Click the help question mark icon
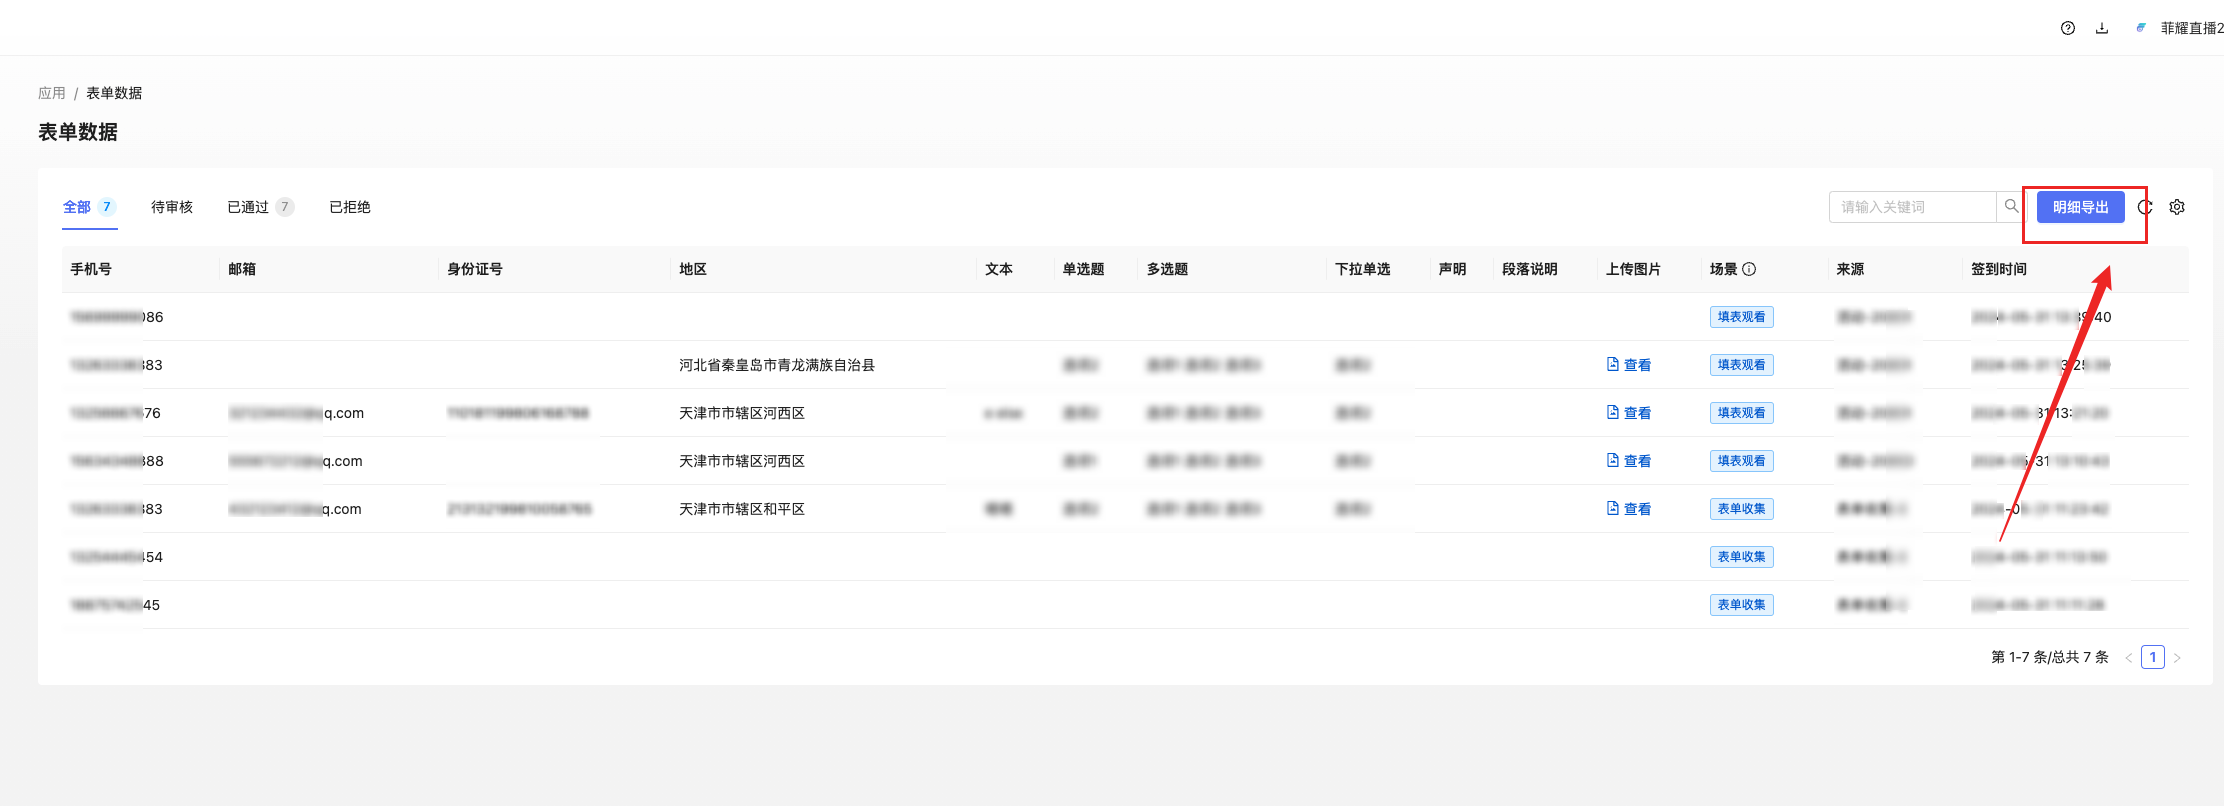Image resolution: width=2224 pixels, height=806 pixels. [2068, 28]
